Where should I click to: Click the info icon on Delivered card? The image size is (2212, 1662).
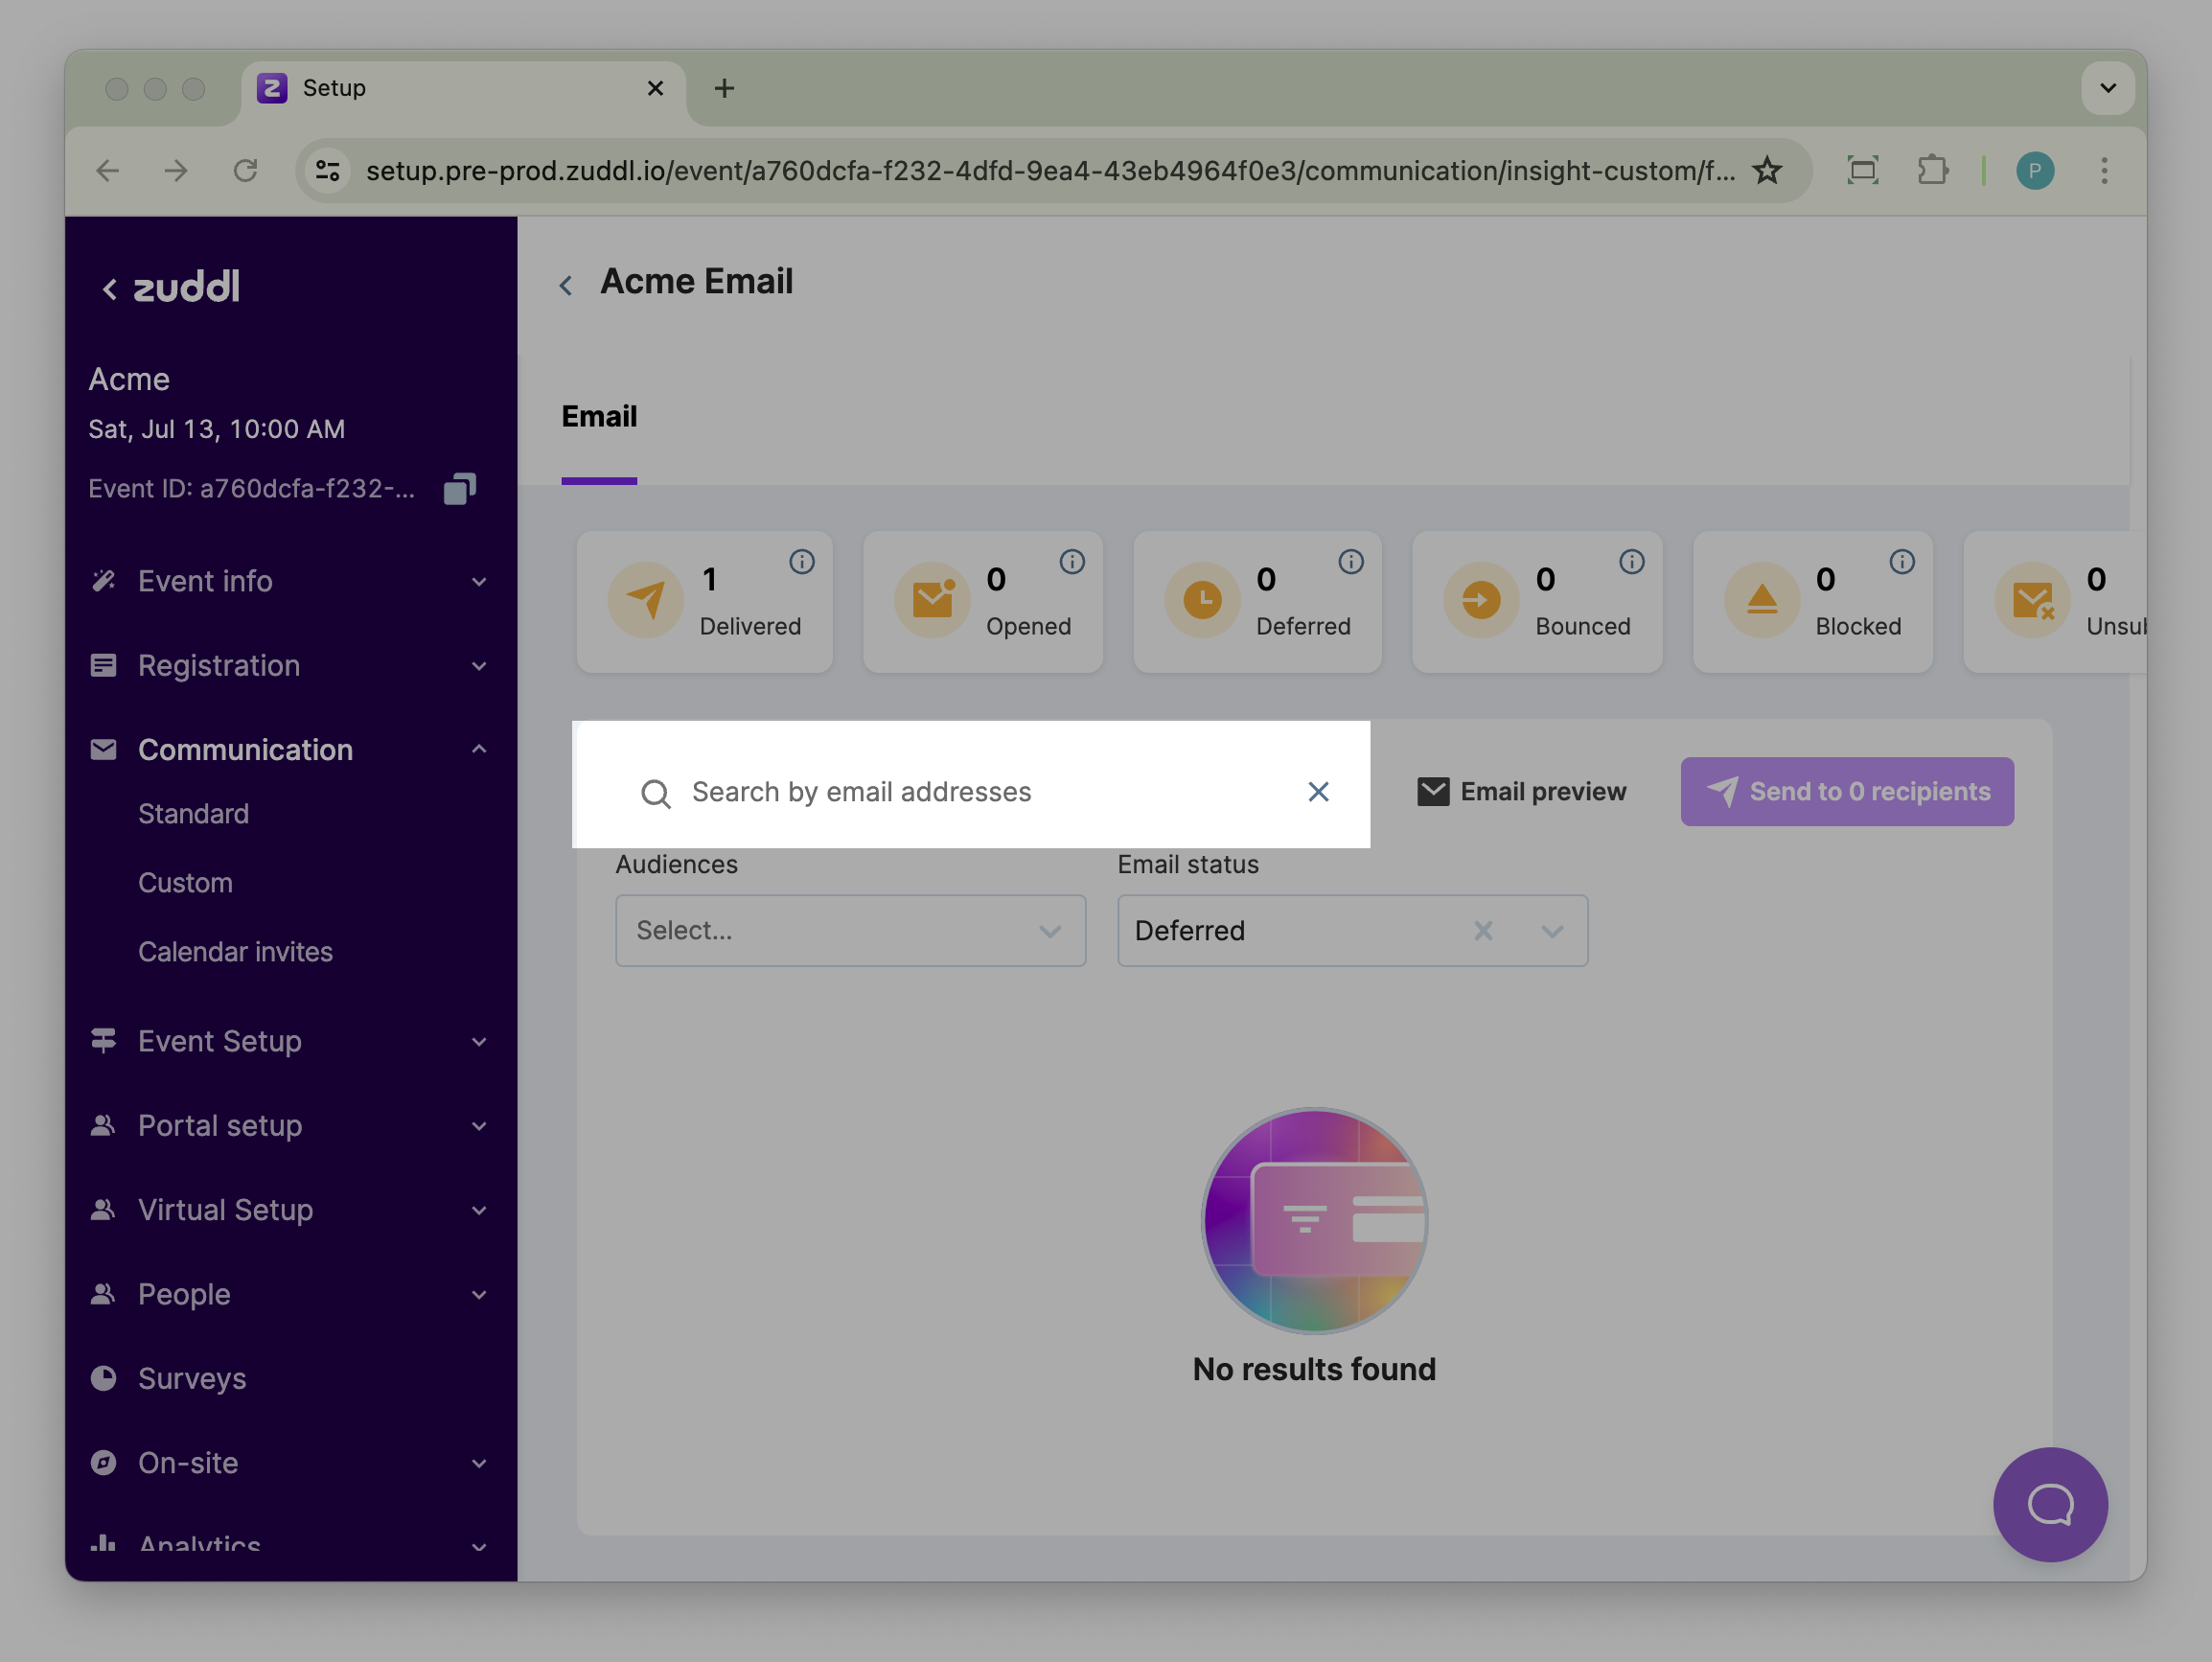[x=801, y=562]
